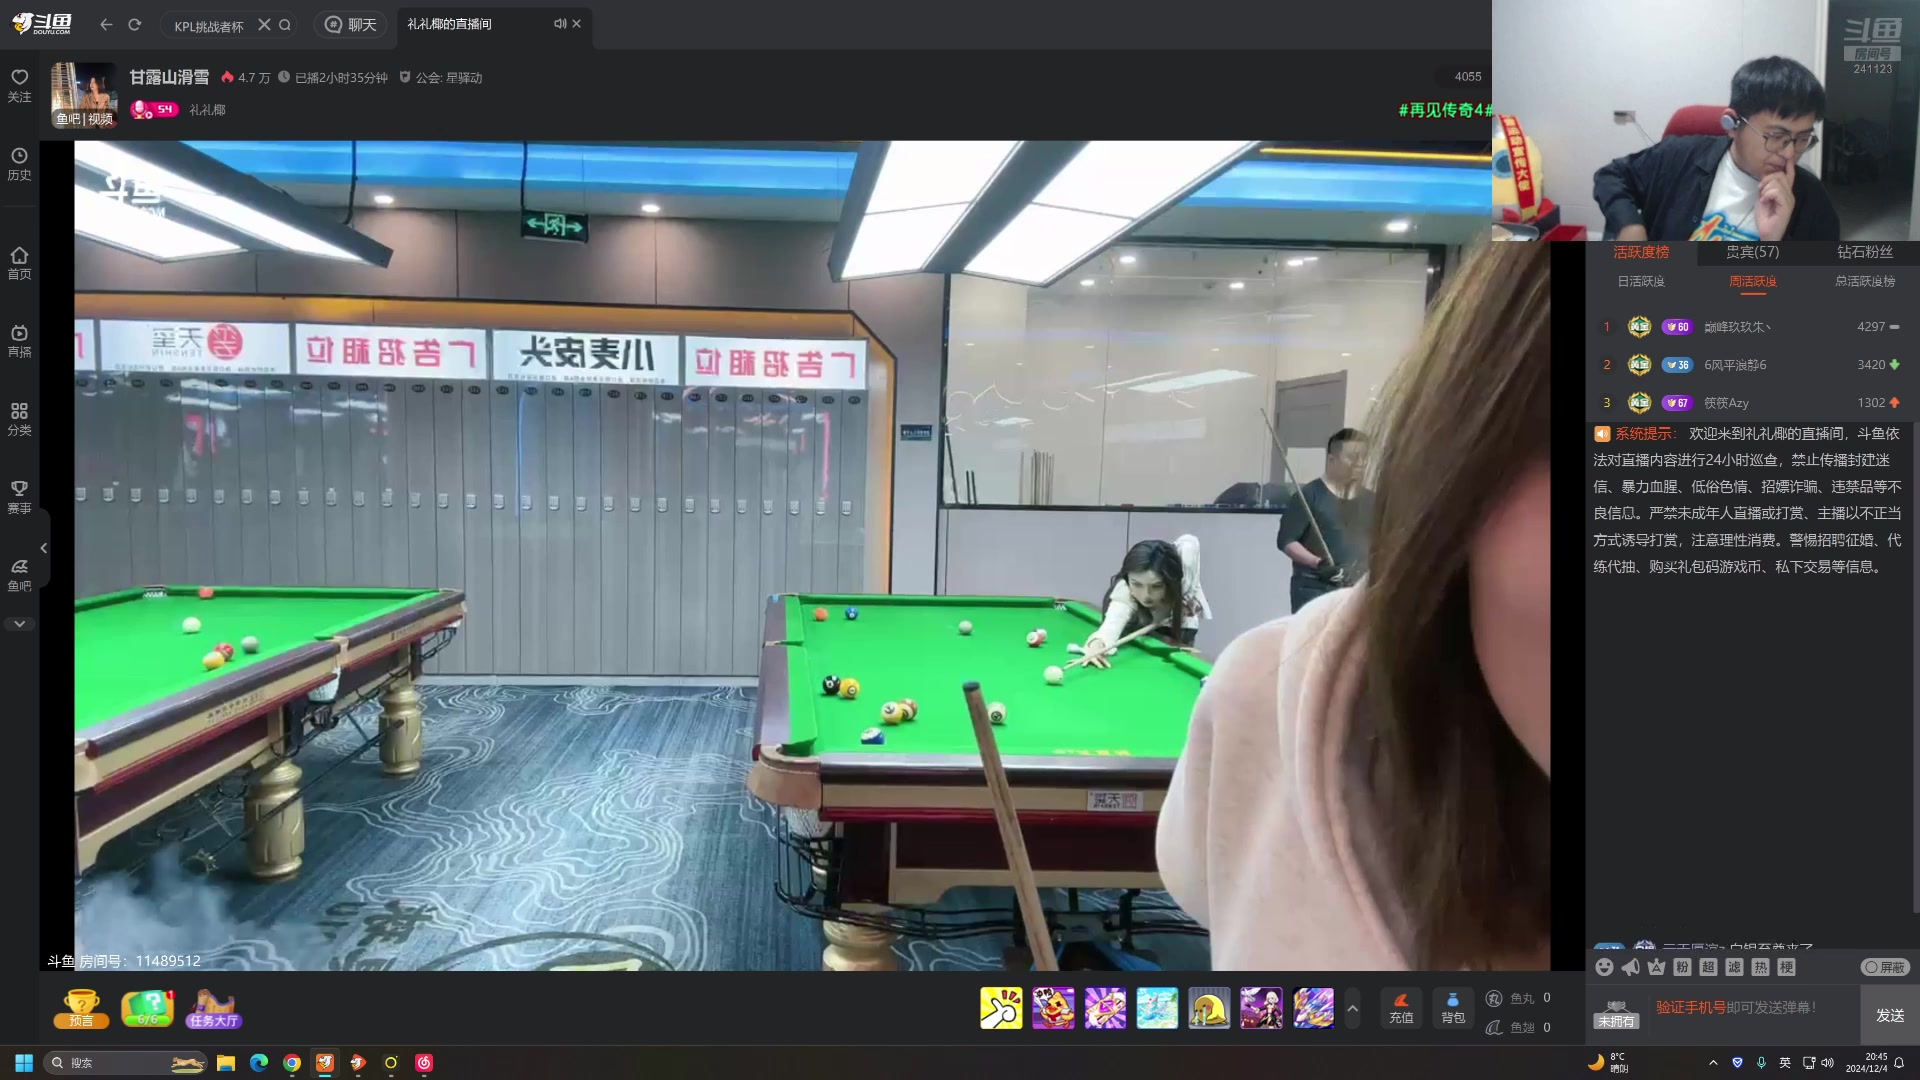Image resolution: width=1920 pixels, height=1080 pixels.
Task: Click the Douyu logo at top left
Action: pos(42,24)
